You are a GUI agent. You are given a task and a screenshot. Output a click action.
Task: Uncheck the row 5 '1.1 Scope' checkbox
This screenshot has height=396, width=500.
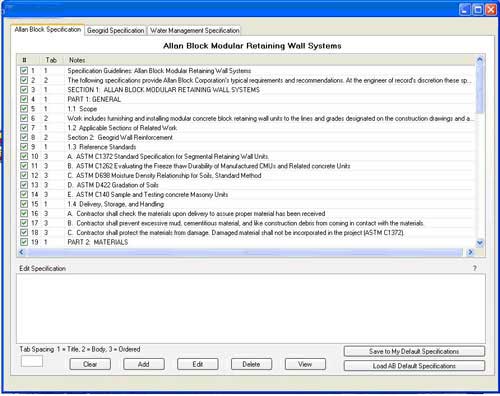pos(24,109)
